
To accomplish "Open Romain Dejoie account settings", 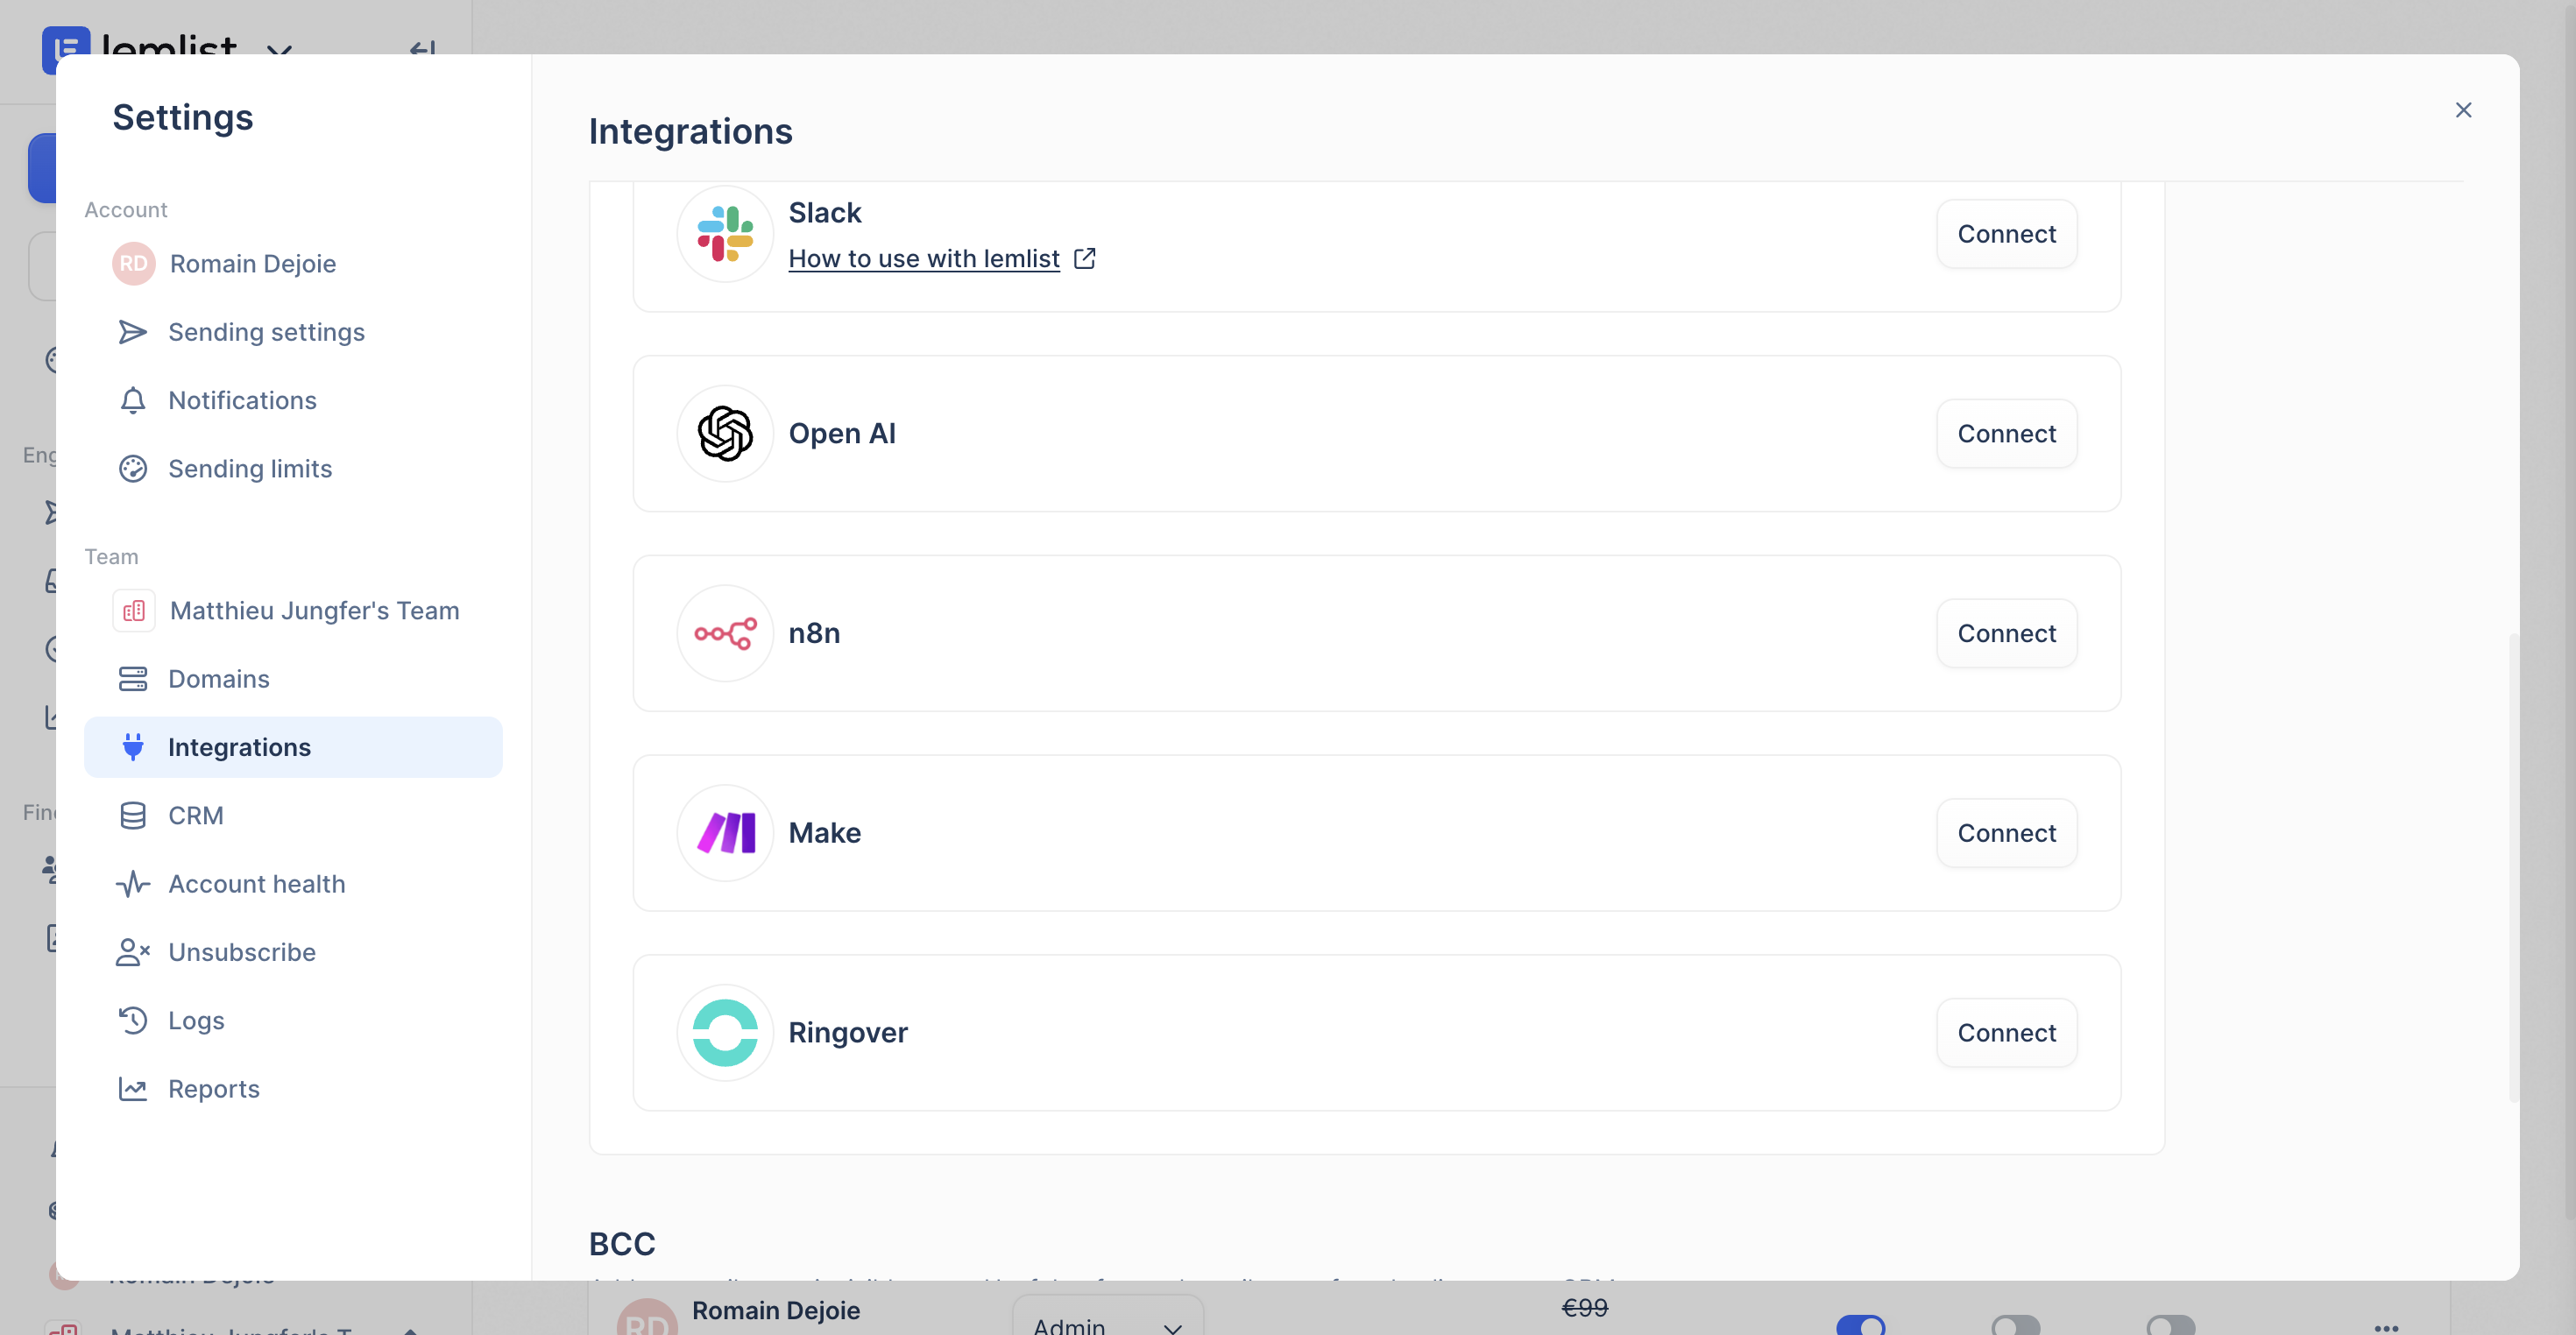I will 293,263.
